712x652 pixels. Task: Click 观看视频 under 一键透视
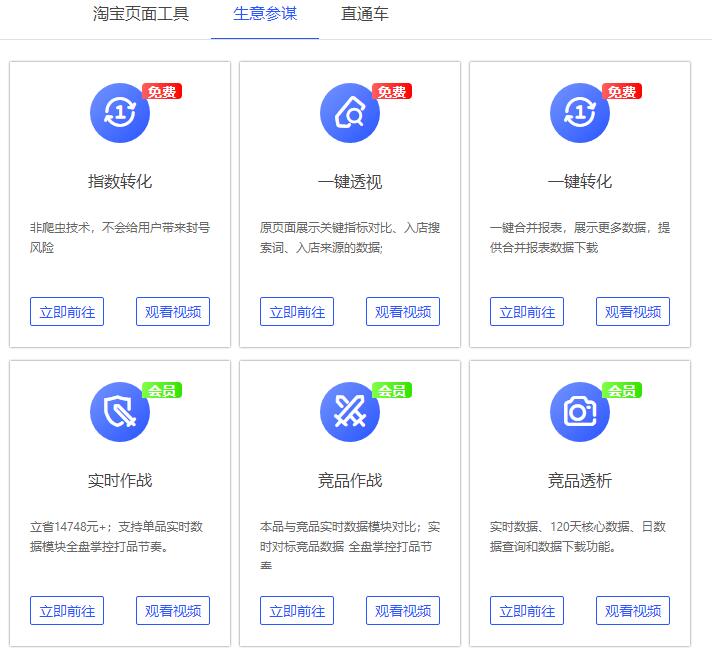coord(403,311)
